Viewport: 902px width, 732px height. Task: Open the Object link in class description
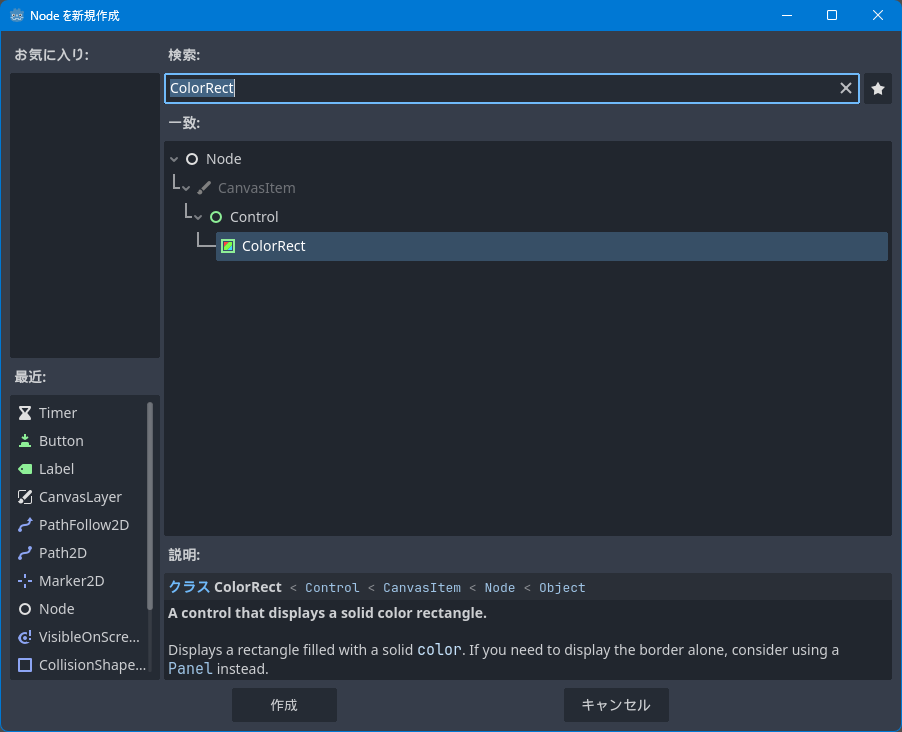coord(562,588)
